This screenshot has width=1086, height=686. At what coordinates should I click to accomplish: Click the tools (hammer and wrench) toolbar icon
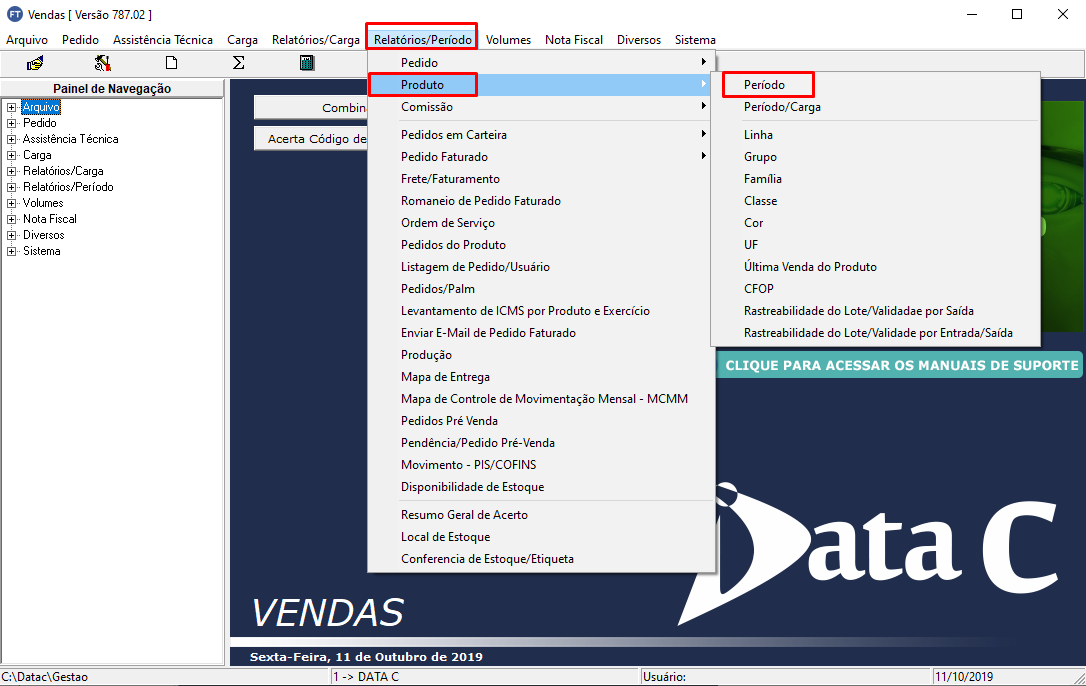[103, 63]
